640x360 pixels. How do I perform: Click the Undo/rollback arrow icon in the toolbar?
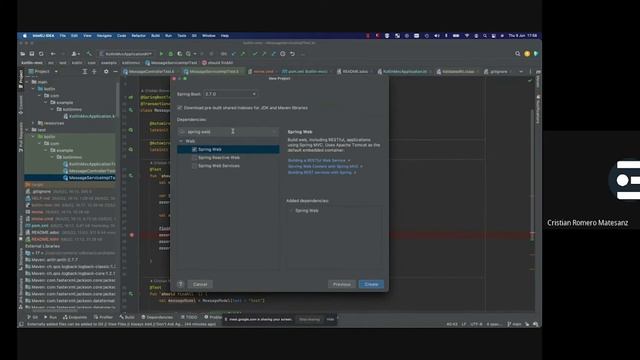point(292,54)
